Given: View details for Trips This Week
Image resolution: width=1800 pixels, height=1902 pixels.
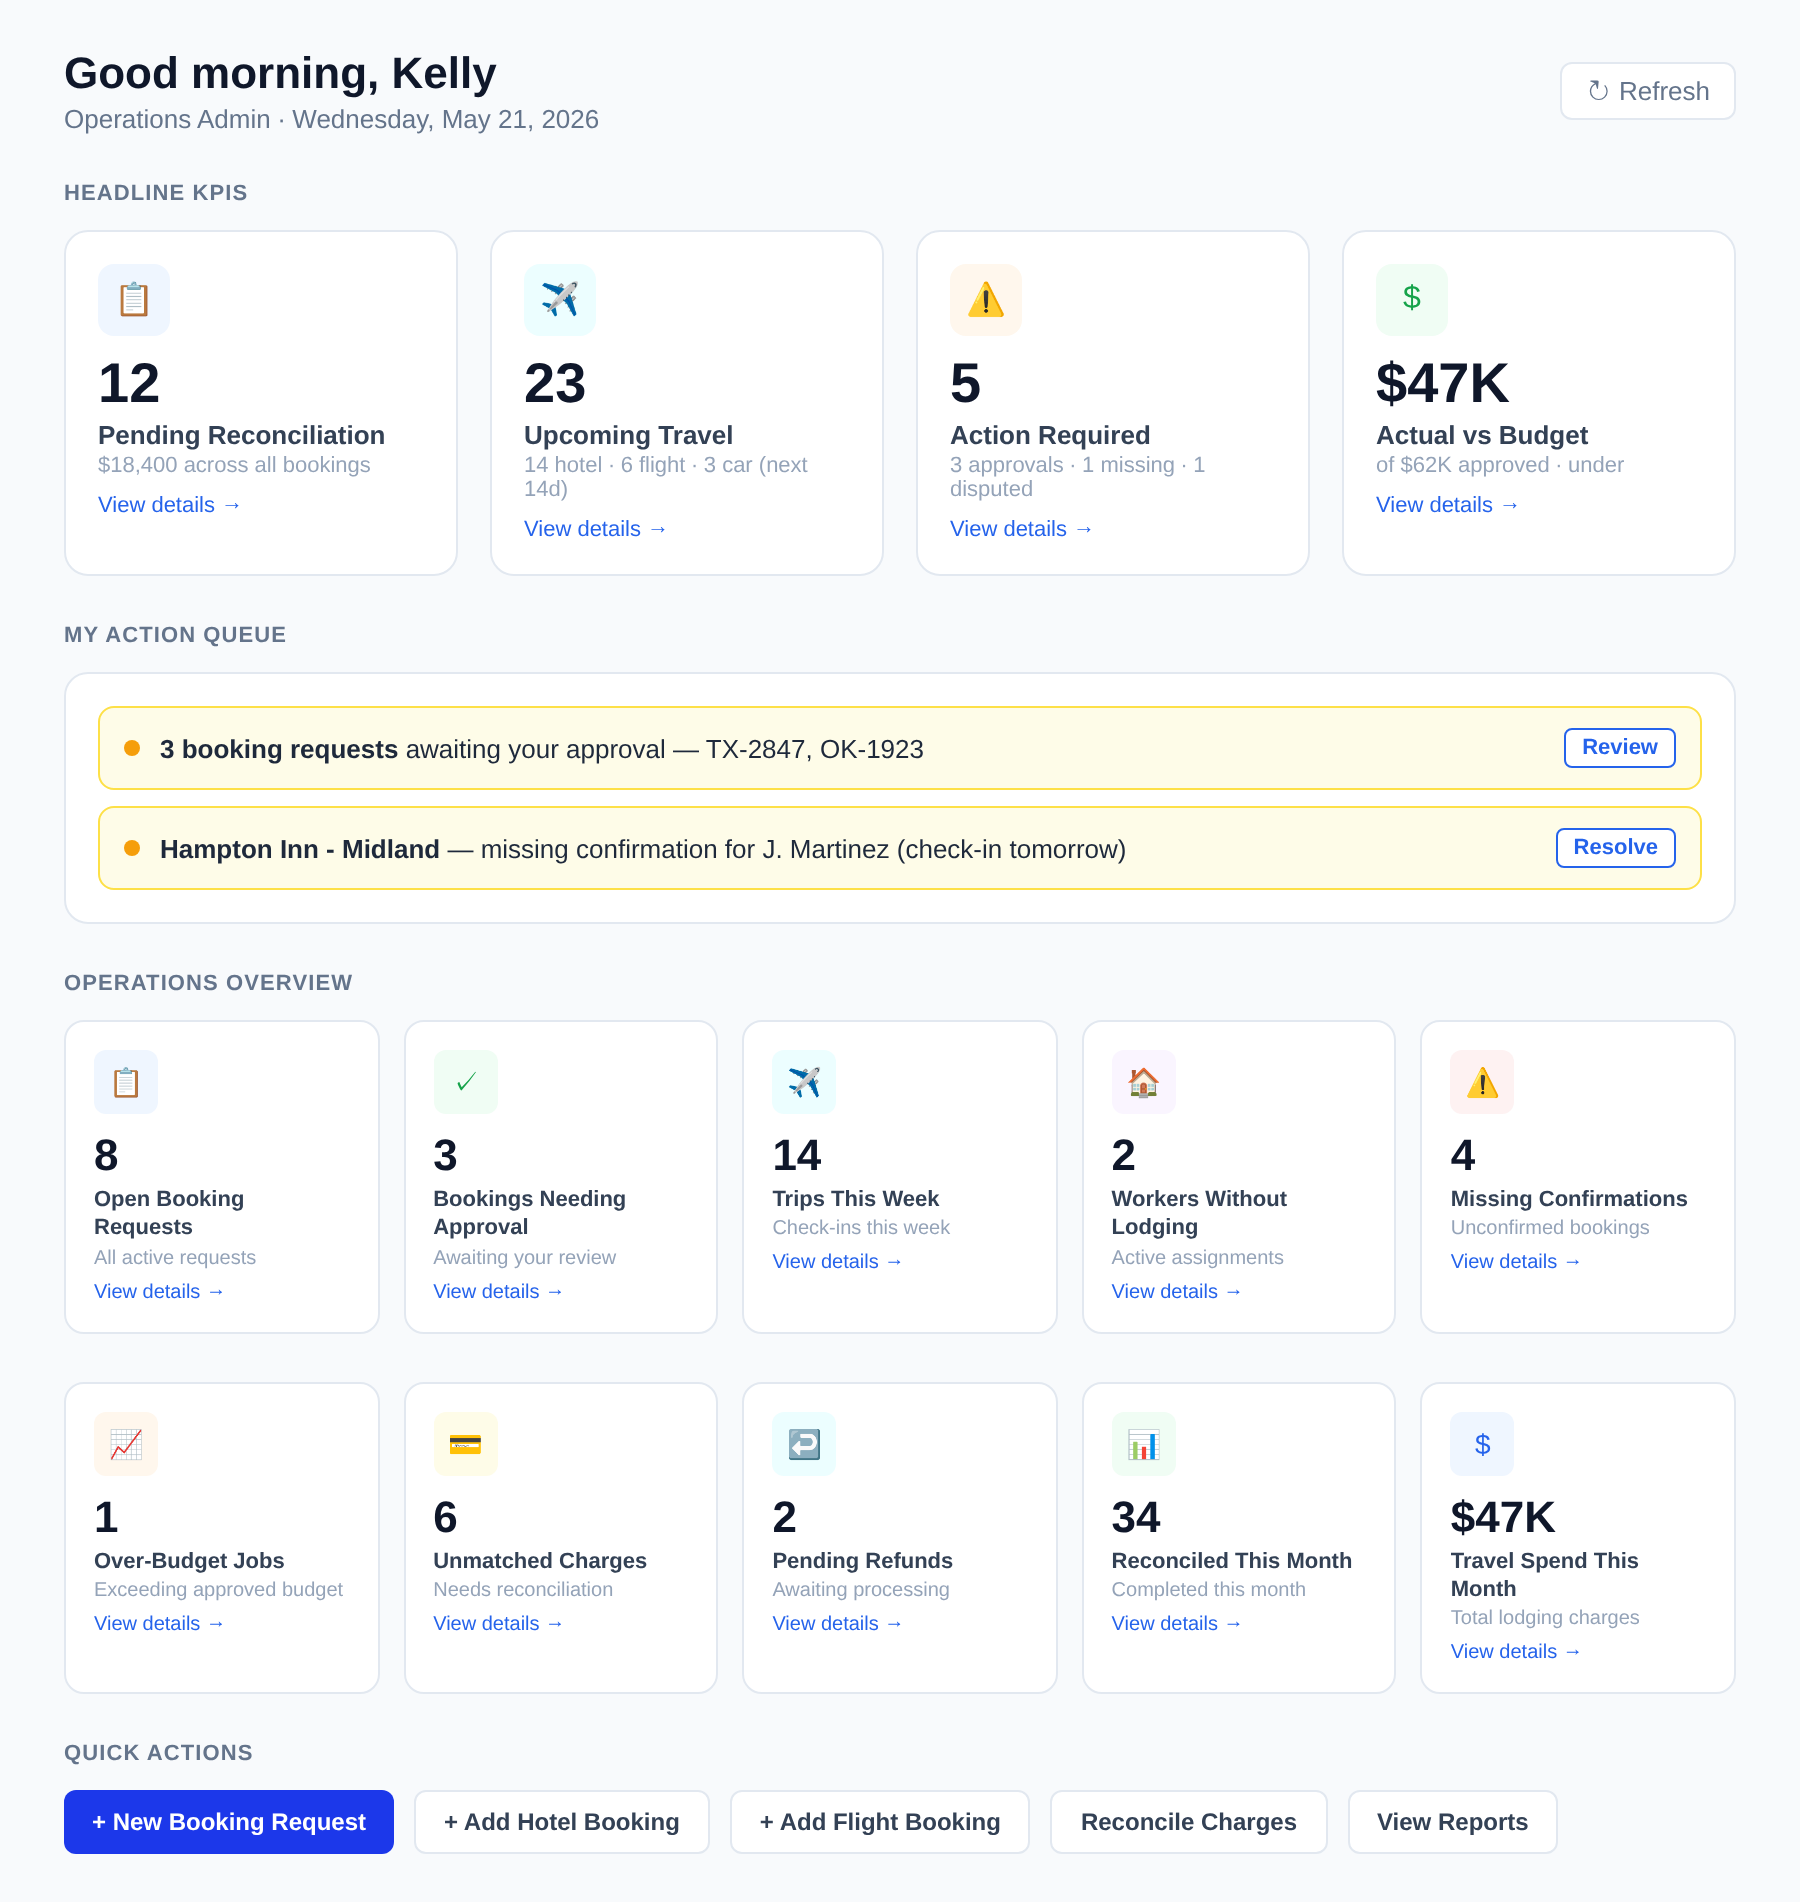Looking at the screenshot, I should pyautogui.click(x=837, y=1261).
